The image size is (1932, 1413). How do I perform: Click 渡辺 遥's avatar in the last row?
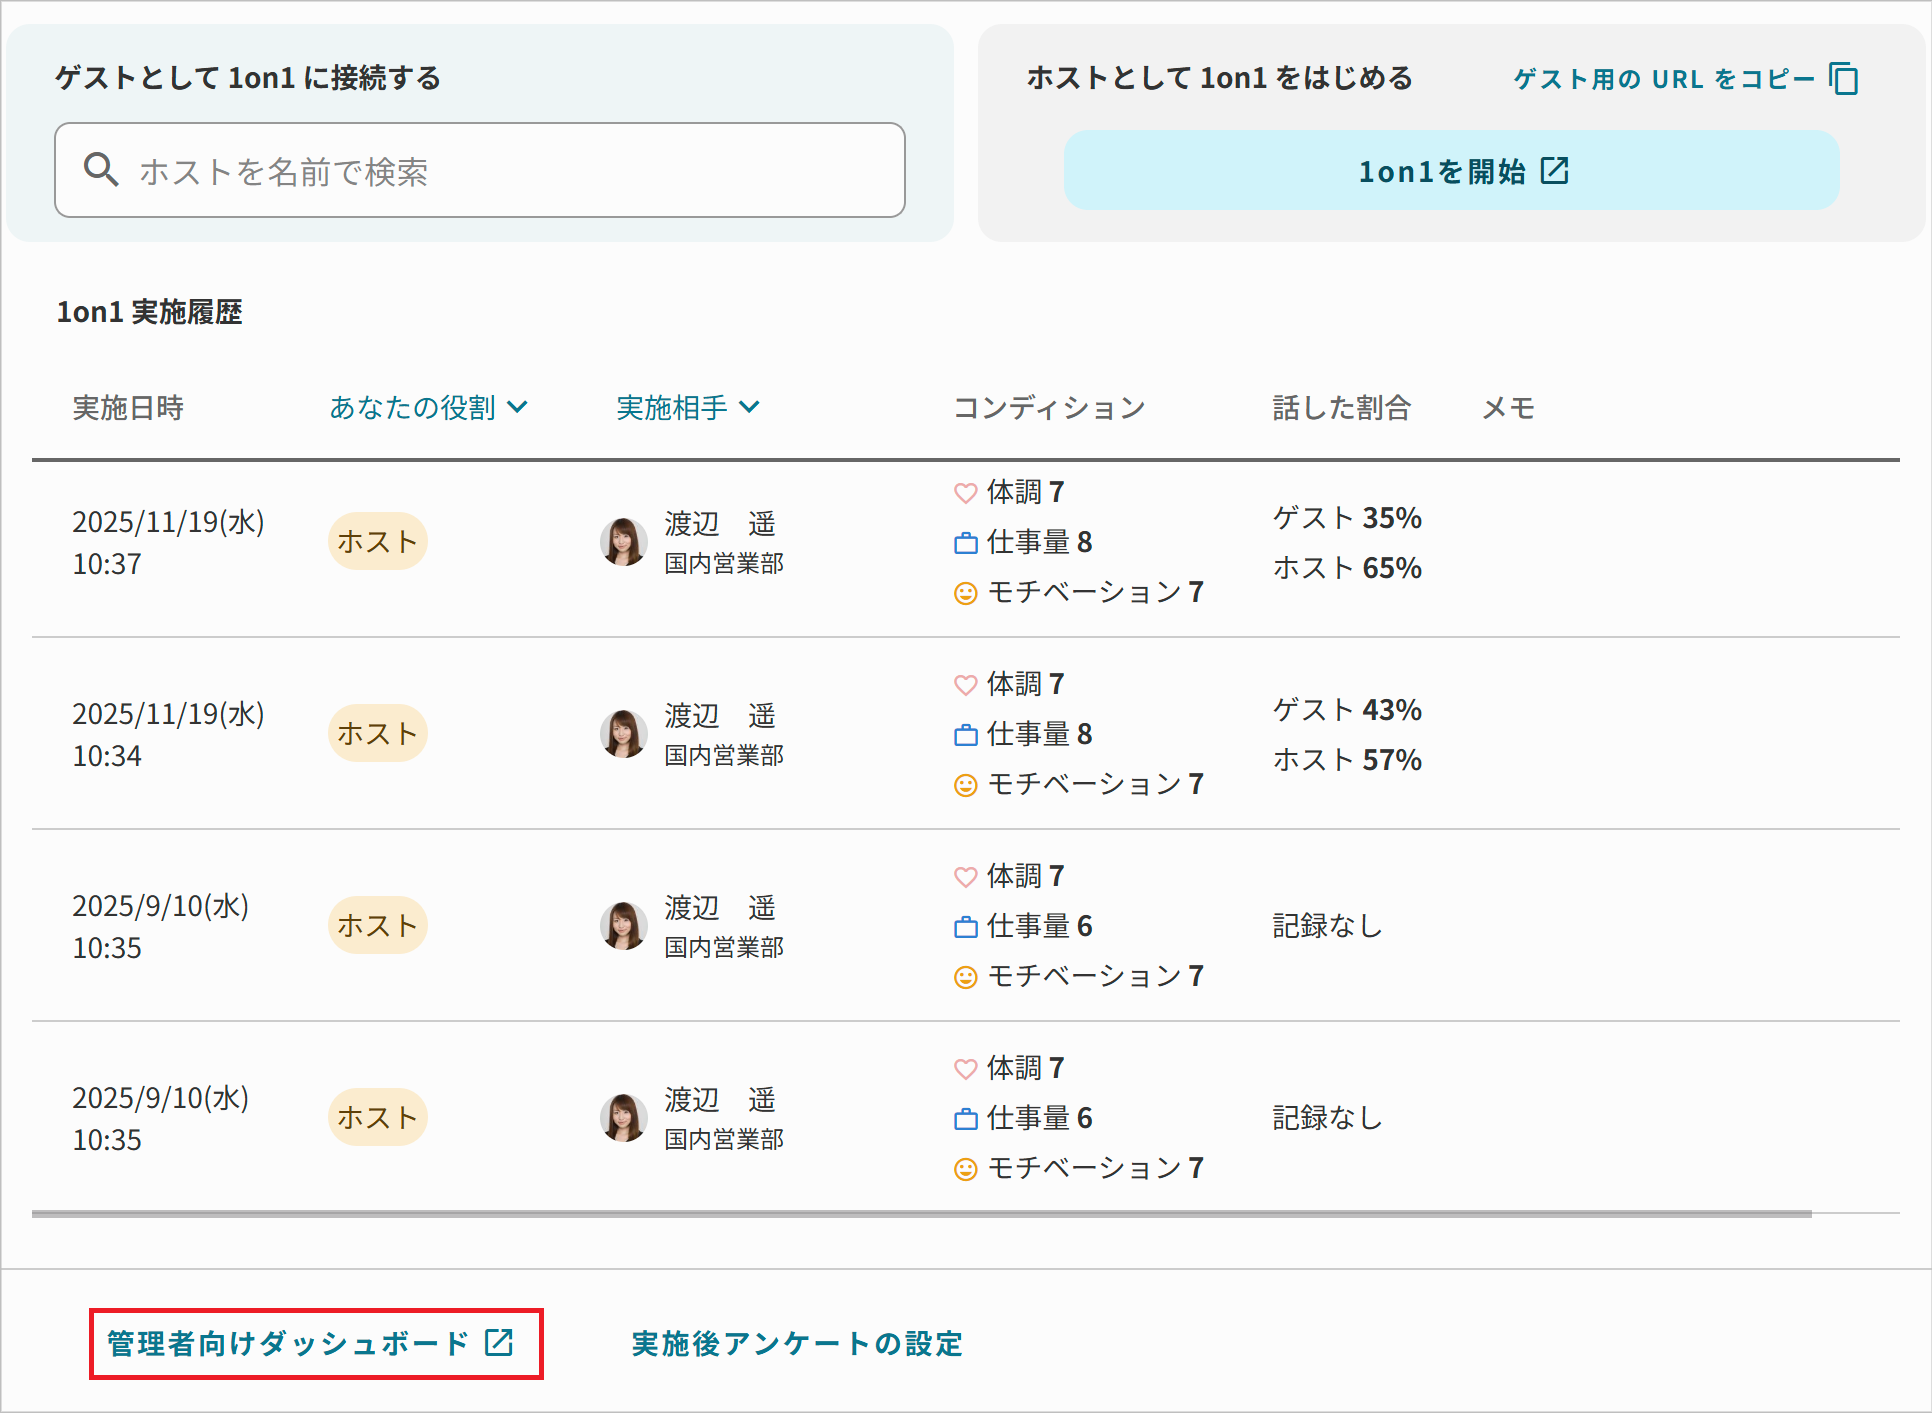coord(623,1118)
